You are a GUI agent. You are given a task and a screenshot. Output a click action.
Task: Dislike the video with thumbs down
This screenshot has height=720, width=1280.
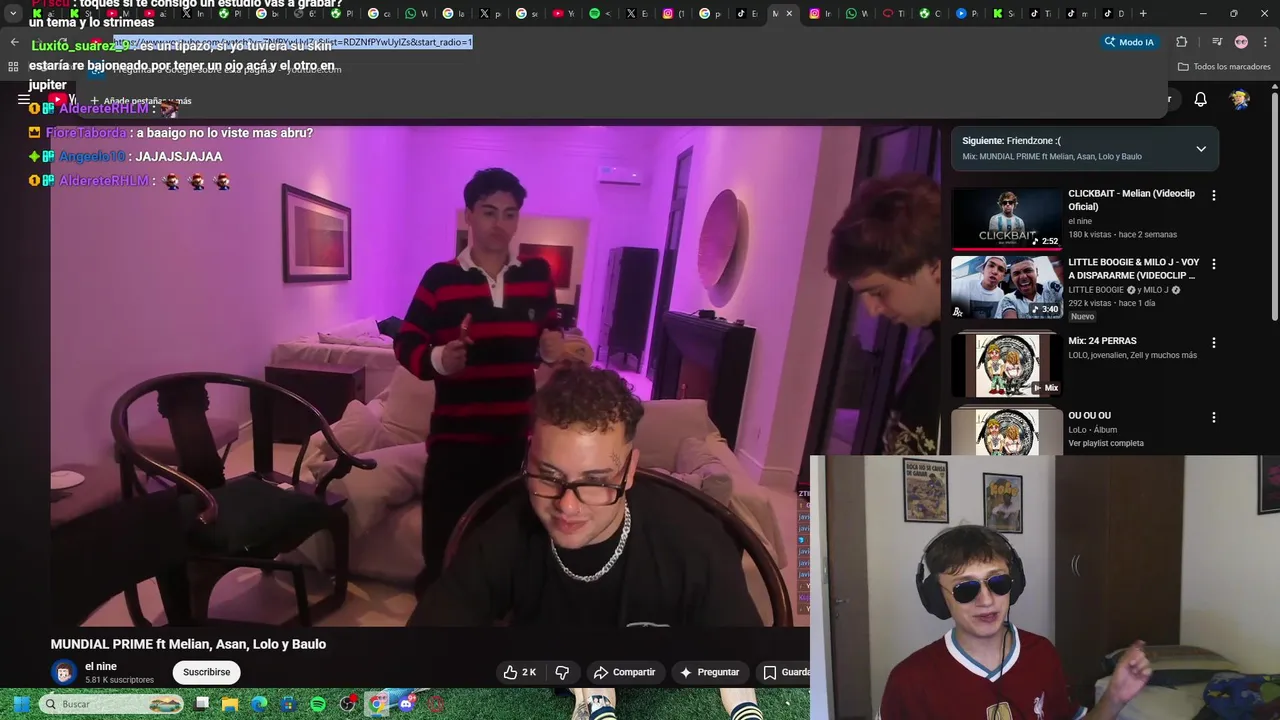pyautogui.click(x=562, y=672)
